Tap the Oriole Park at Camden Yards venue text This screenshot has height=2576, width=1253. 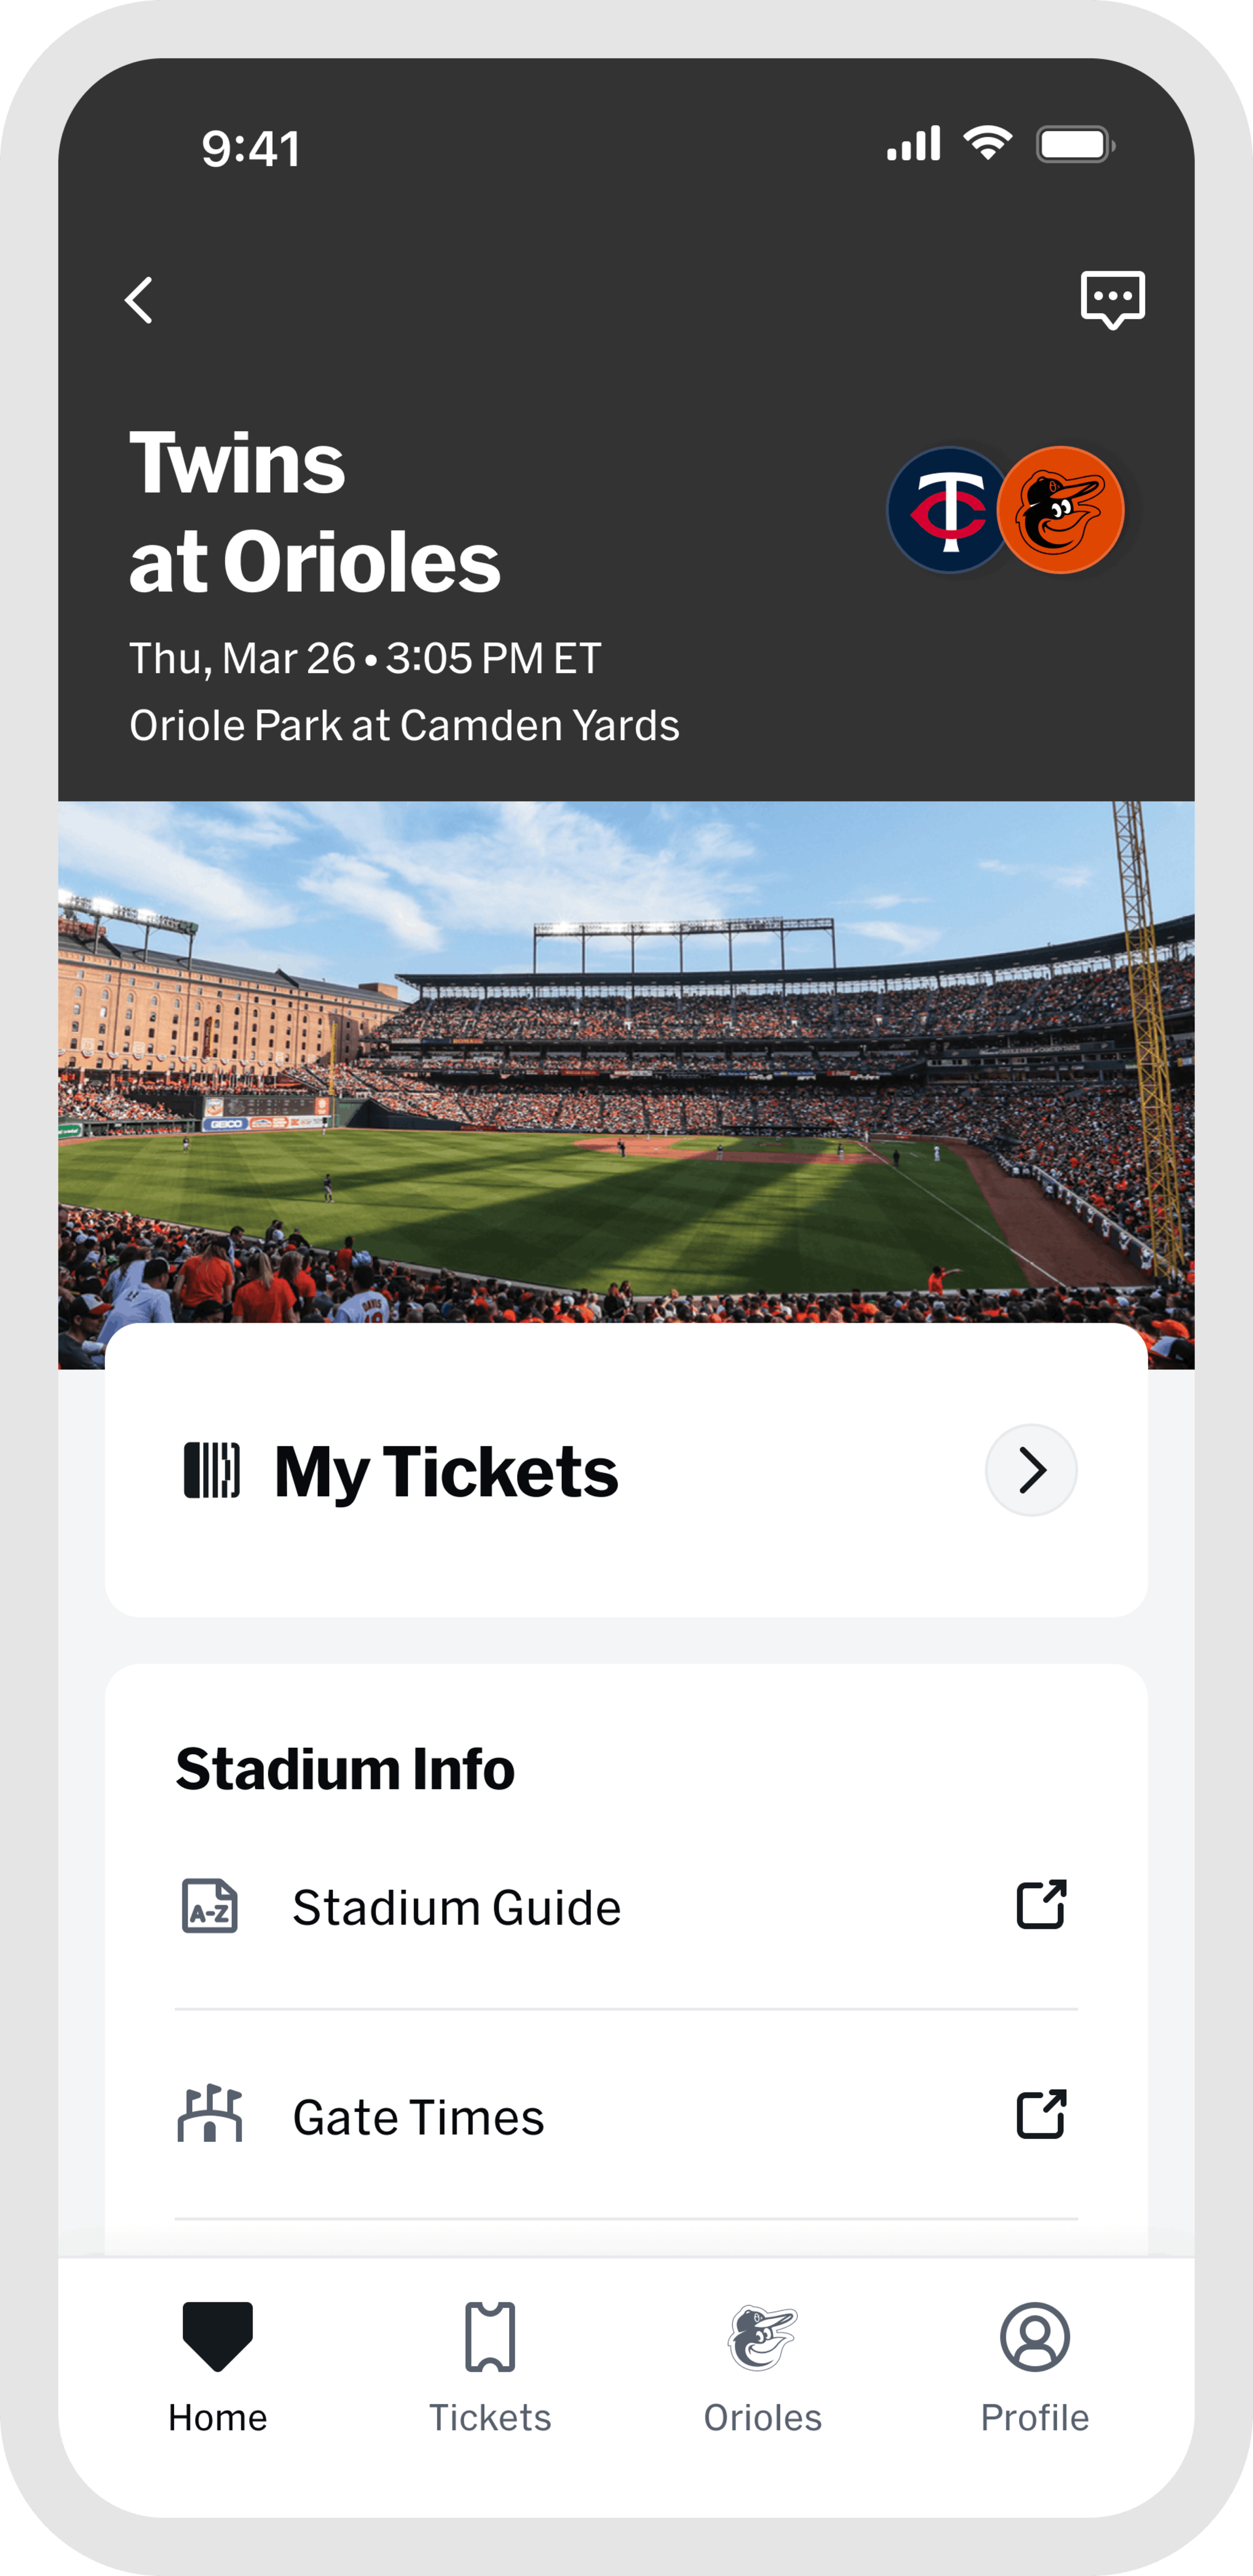[x=404, y=726]
